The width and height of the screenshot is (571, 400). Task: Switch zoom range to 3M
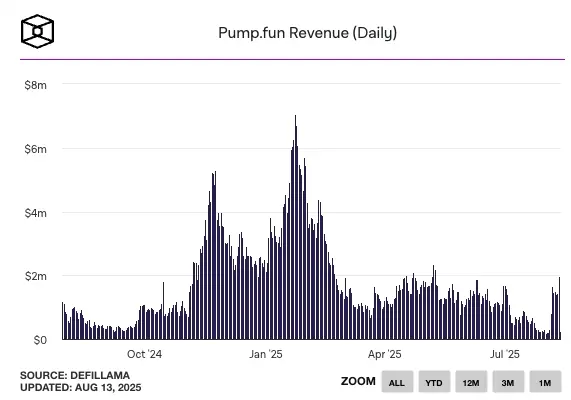(x=508, y=381)
